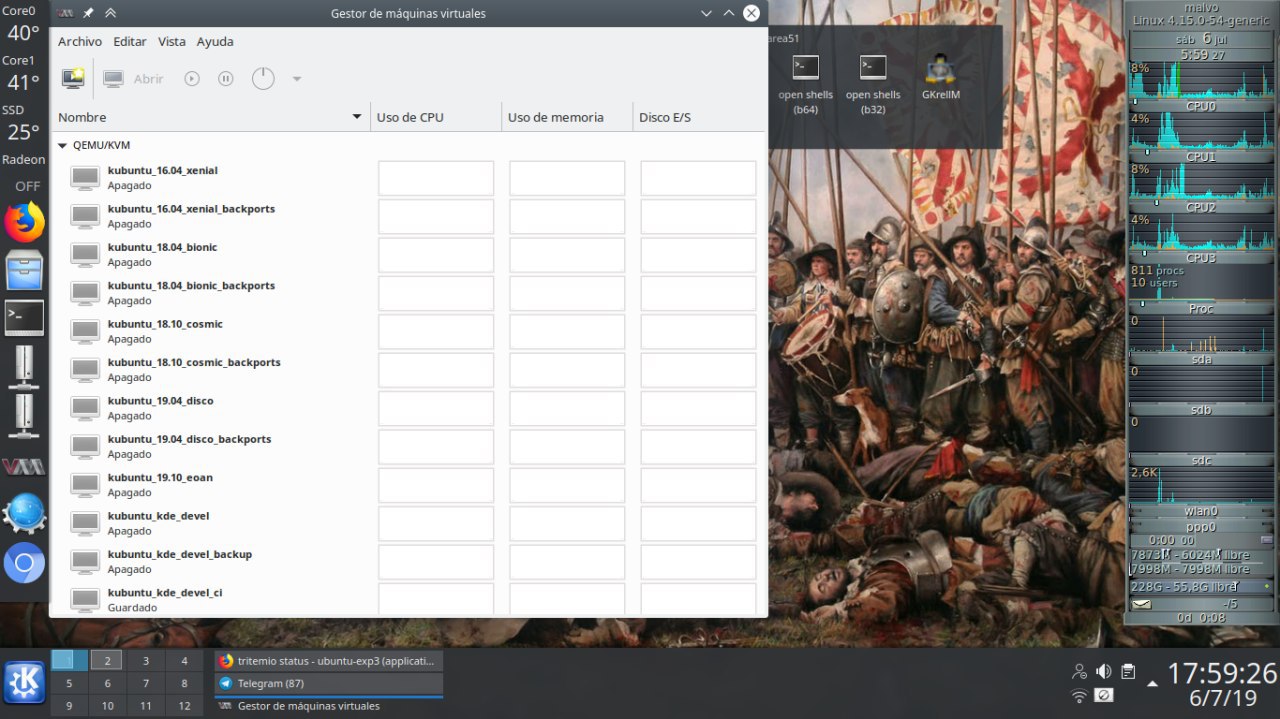Open the file manager from the dock

[24, 270]
